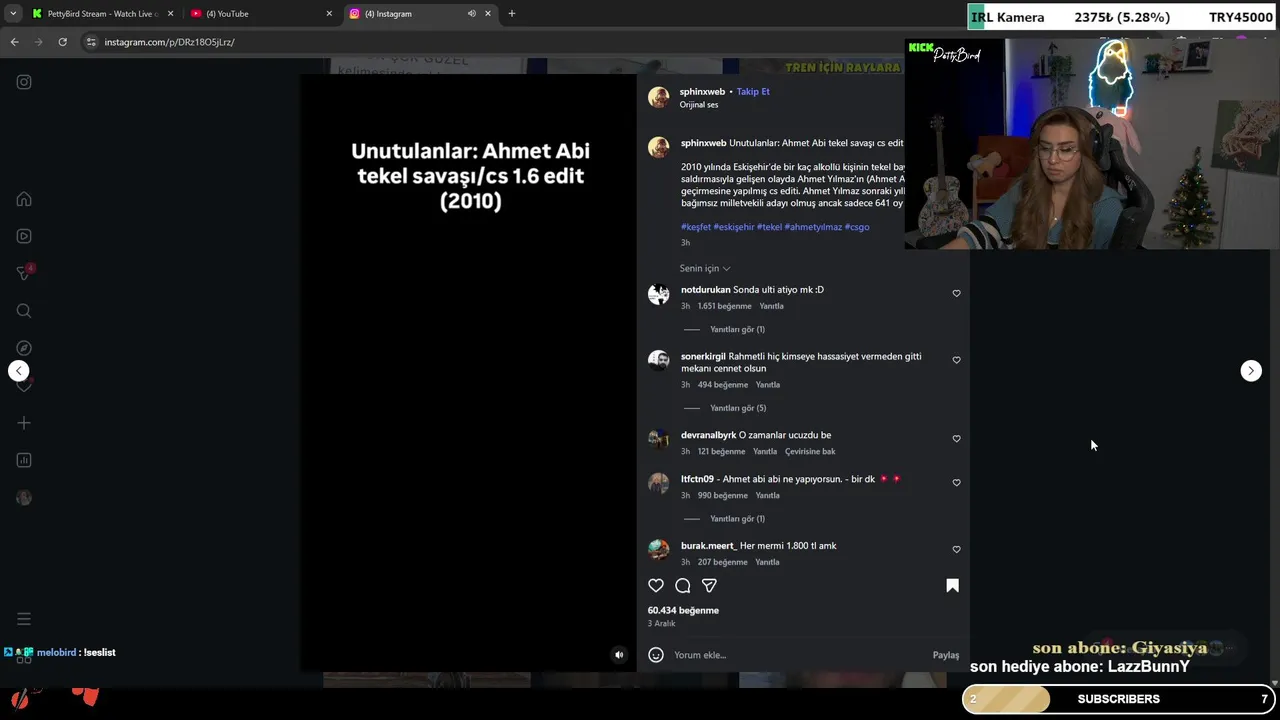Open Create plus icon in sidebar

(24, 423)
